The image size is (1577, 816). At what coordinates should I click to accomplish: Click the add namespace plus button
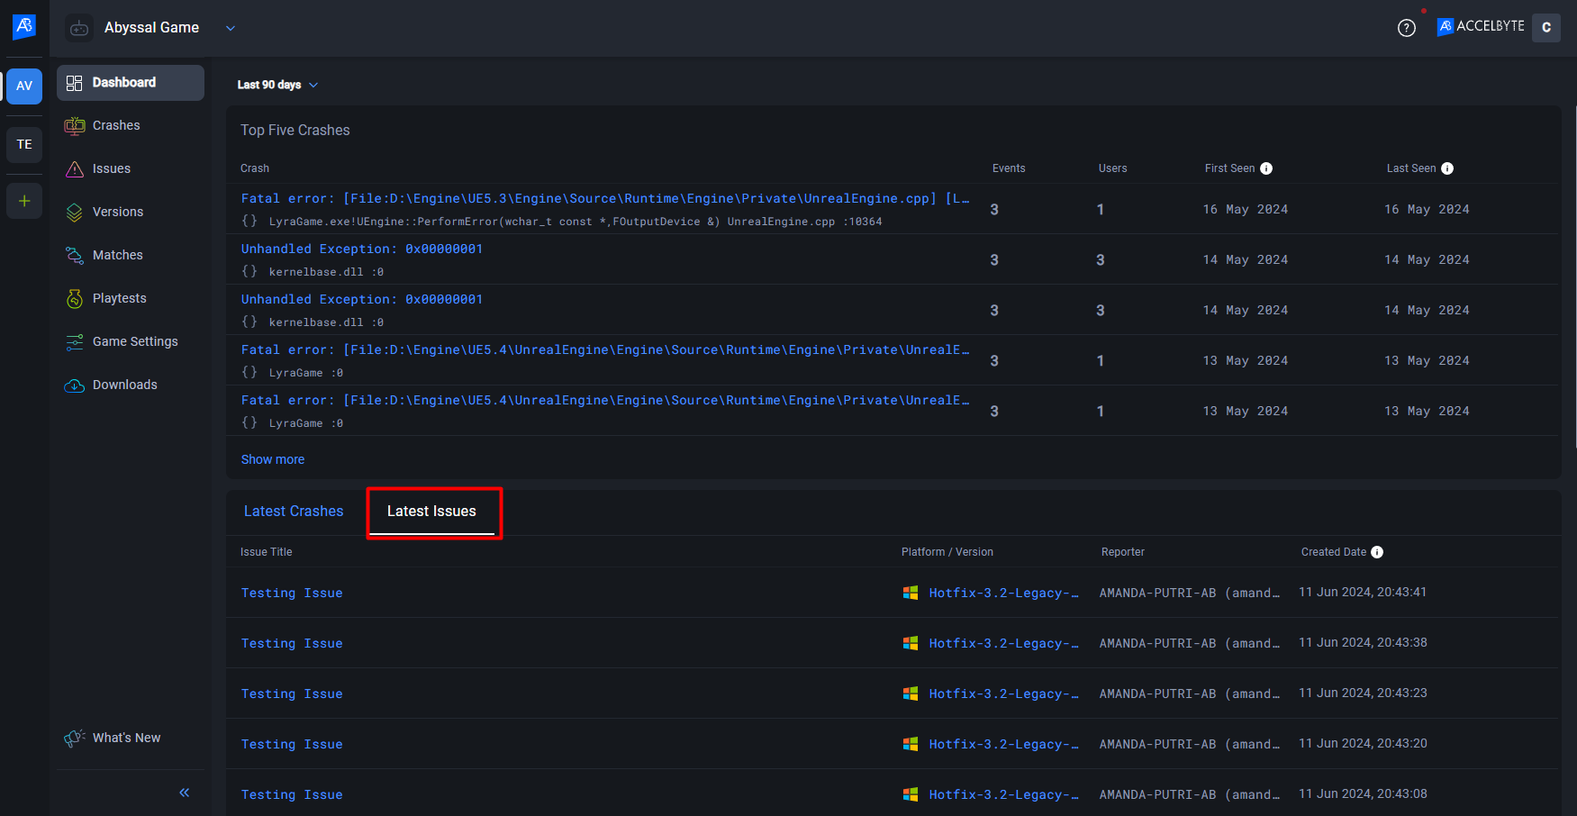[x=24, y=201]
